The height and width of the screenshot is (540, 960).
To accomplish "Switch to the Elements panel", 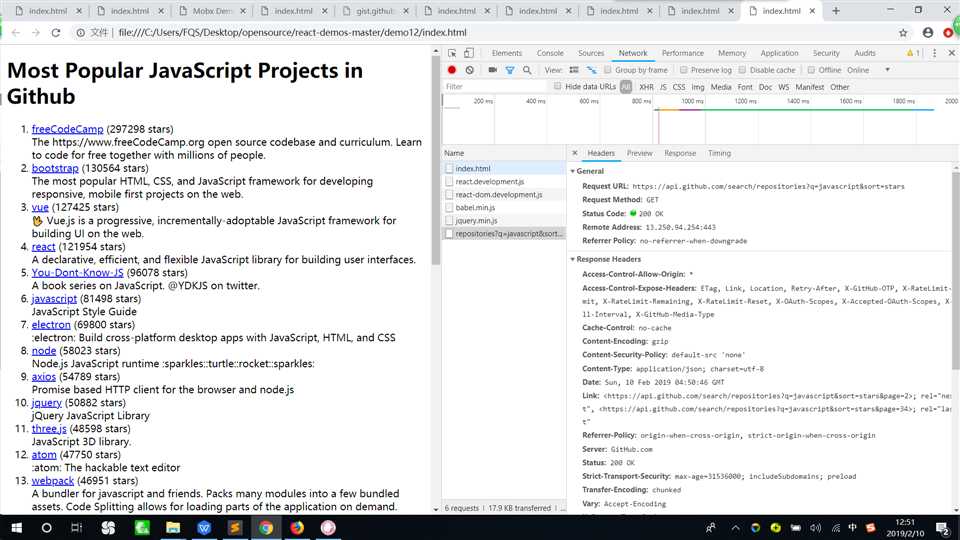I will pyautogui.click(x=506, y=53).
